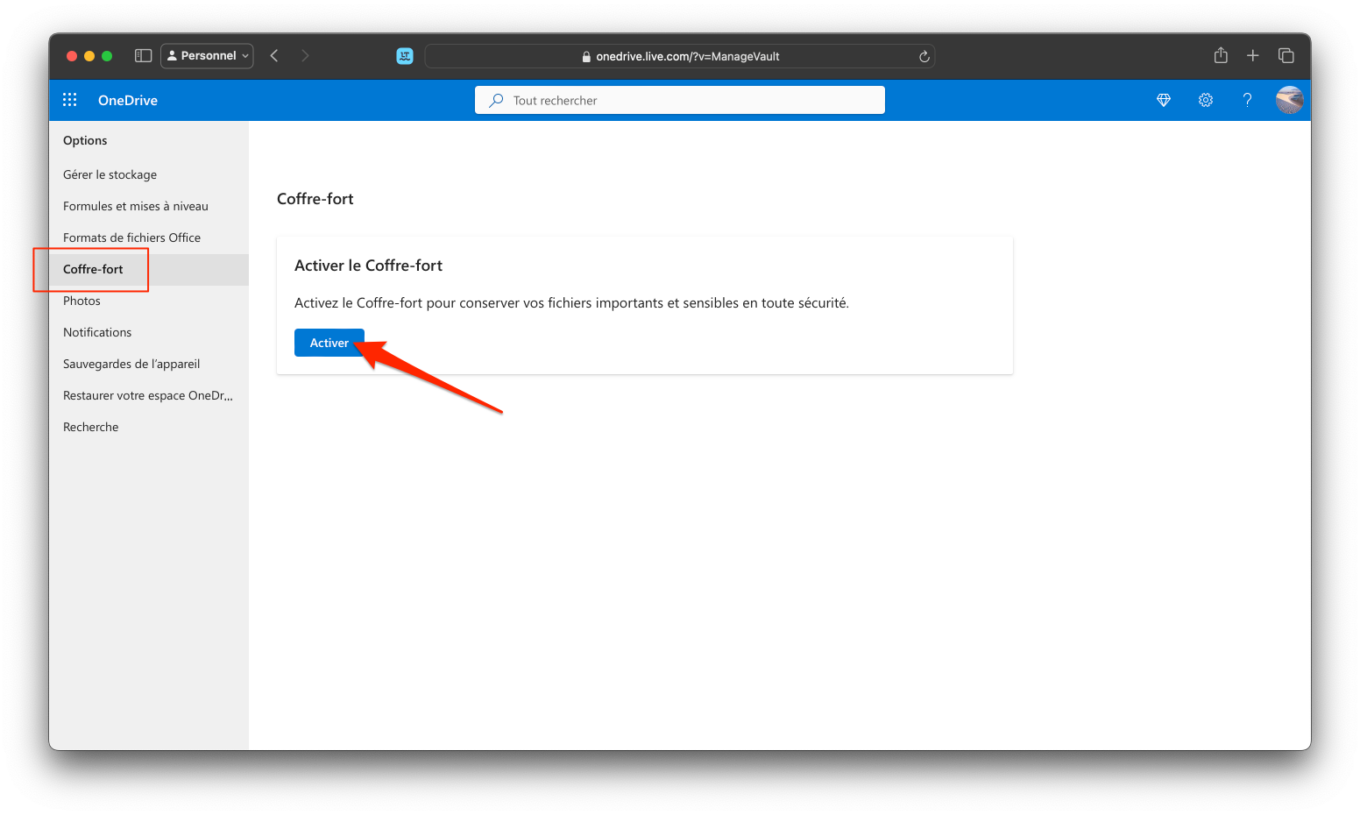Click the Activez le Coffre-fort description text
Image resolution: width=1360 pixels, height=815 pixels.
click(571, 303)
